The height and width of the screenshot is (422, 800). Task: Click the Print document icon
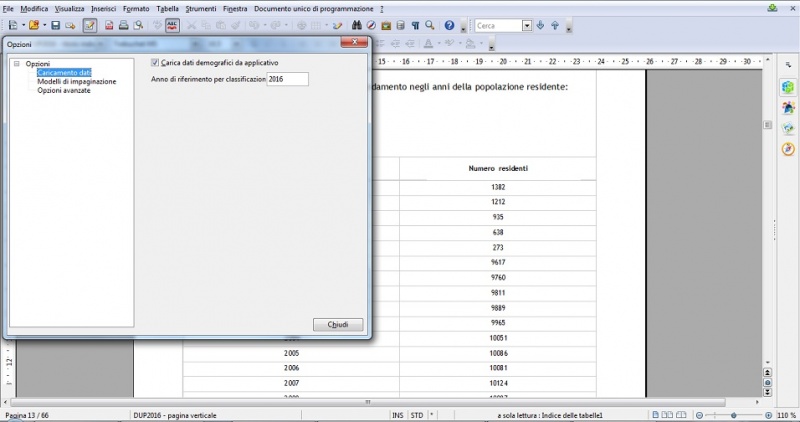coord(123,25)
